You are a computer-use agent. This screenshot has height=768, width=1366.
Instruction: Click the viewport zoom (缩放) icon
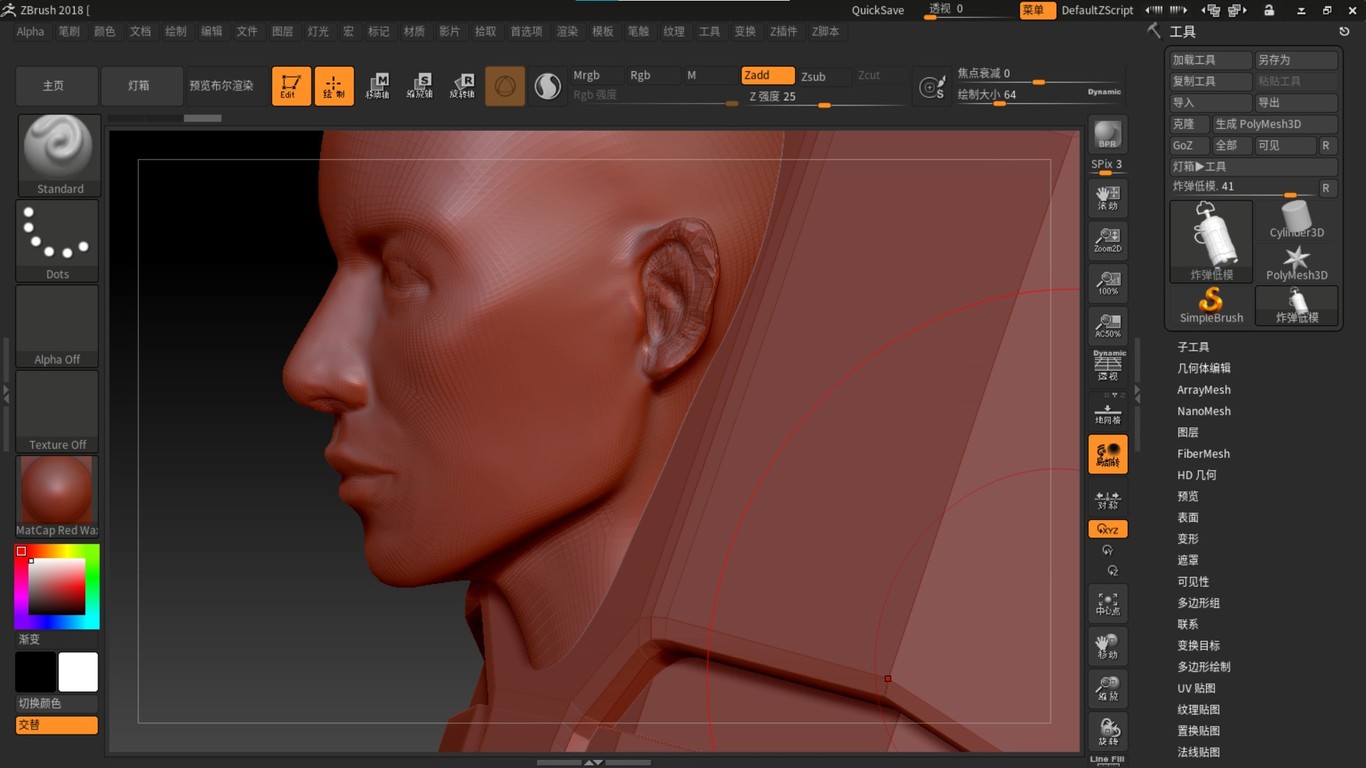[1108, 688]
